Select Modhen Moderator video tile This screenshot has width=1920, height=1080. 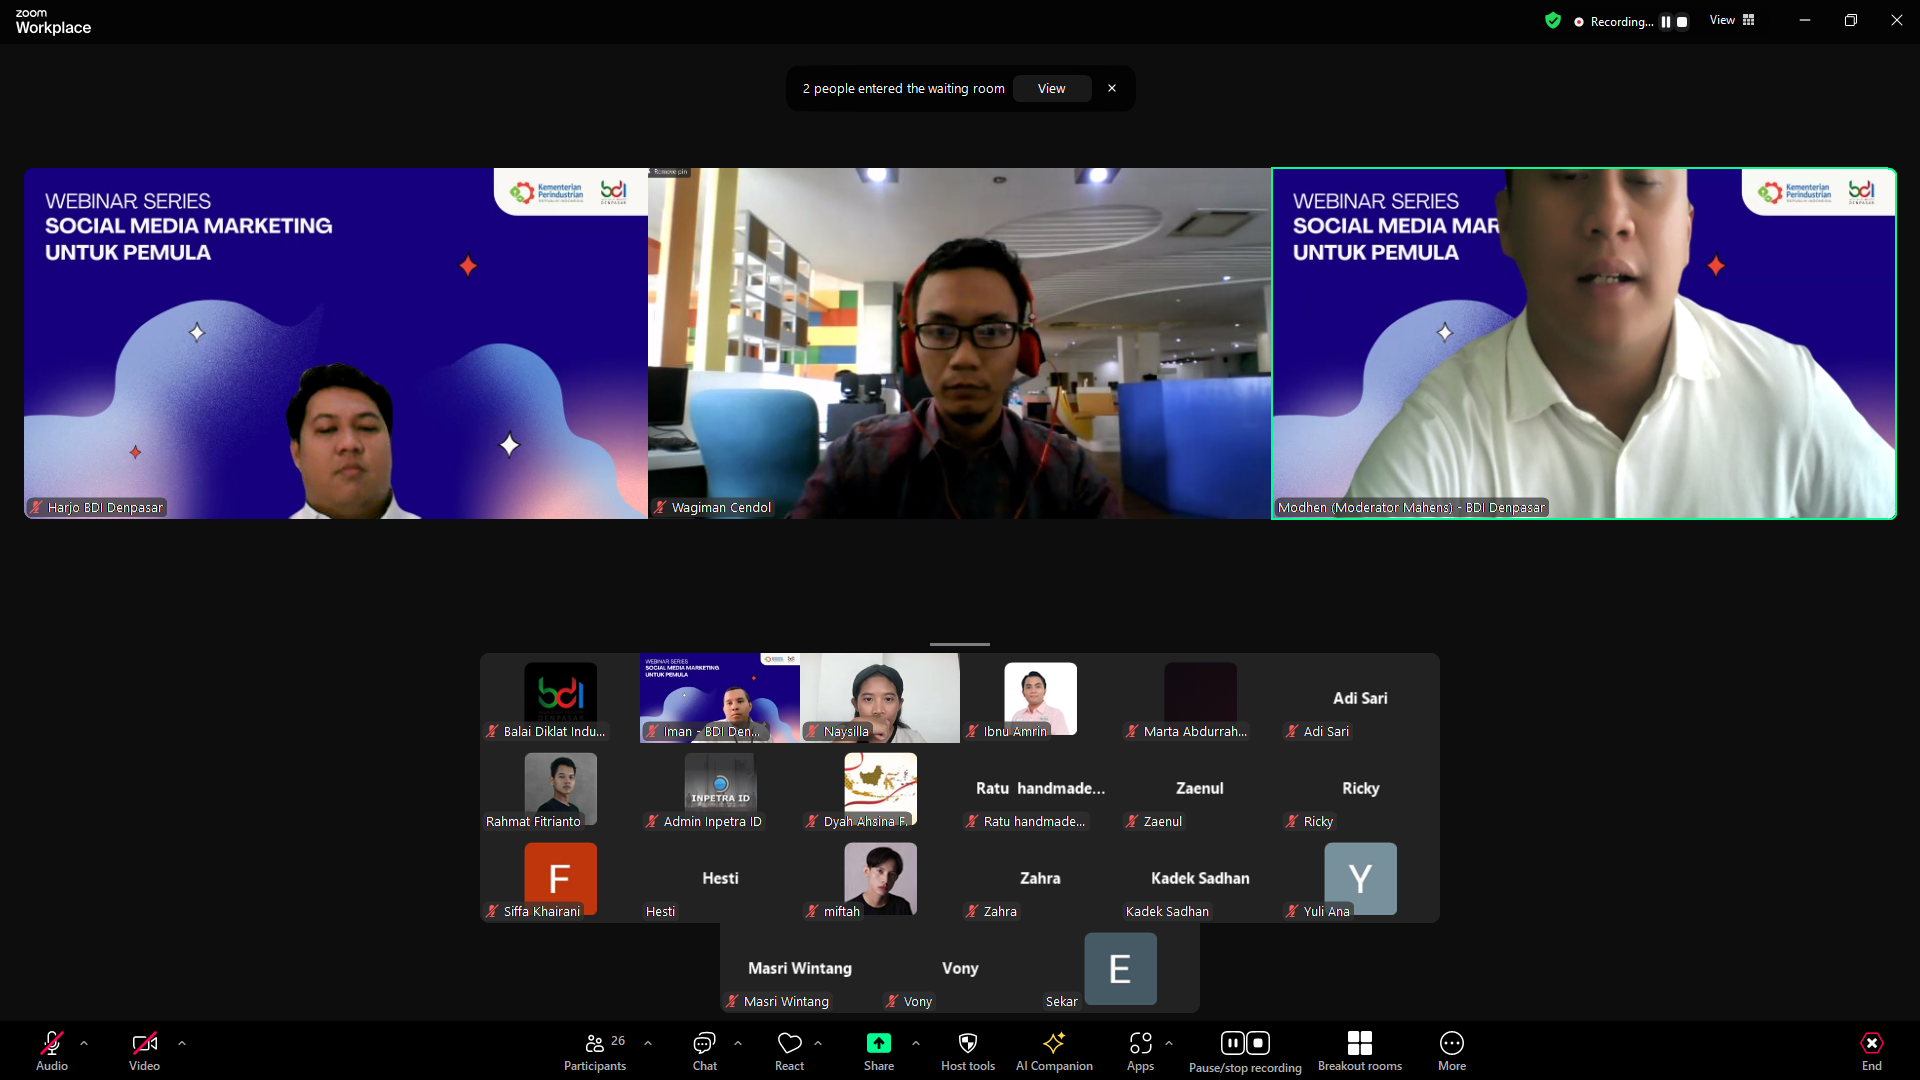(x=1584, y=343)
